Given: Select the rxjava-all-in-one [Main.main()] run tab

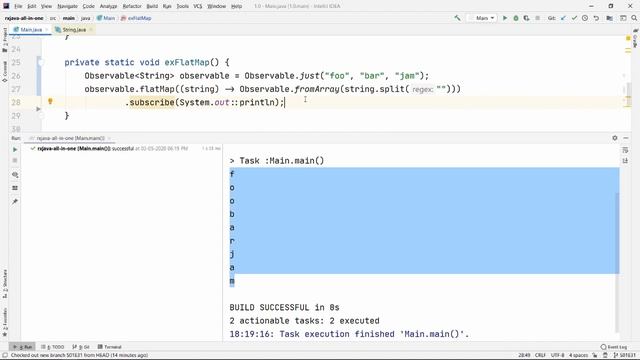Looking at the screenshot, I should tap(70, 138).
